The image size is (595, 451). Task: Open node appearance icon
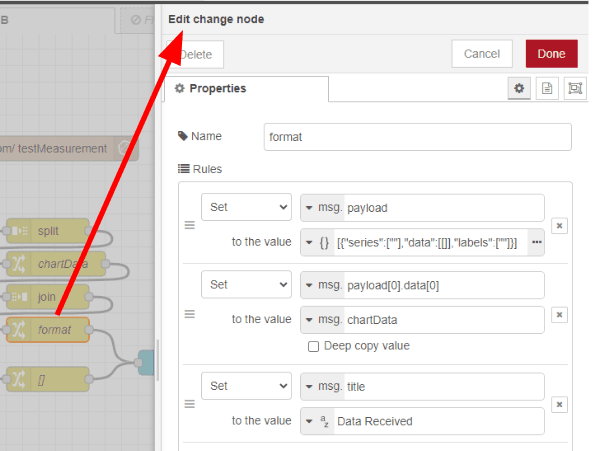click(575, 88)
